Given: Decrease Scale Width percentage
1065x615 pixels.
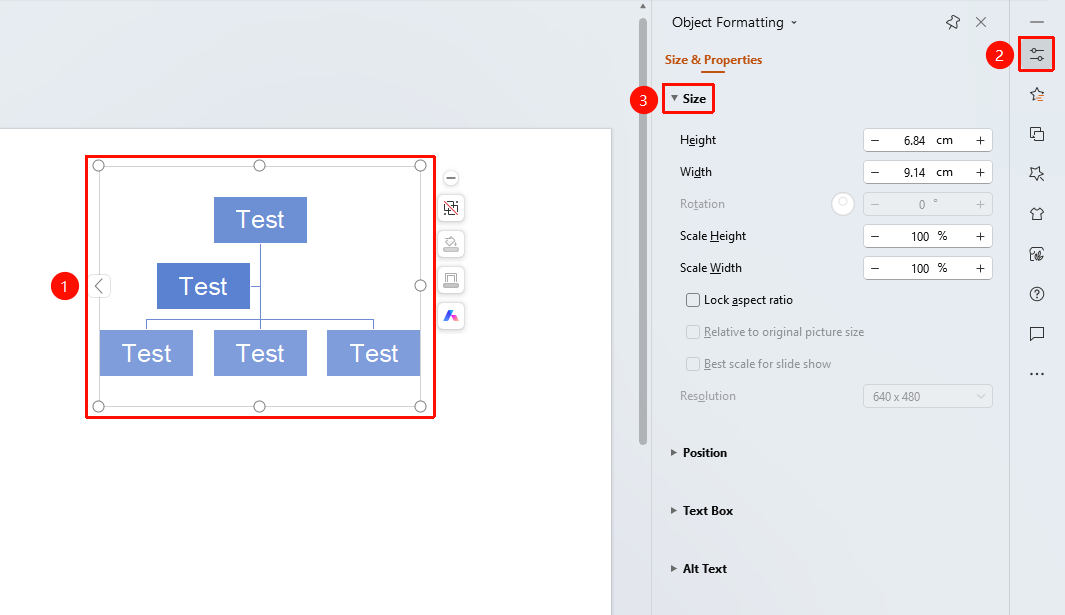Looking at the screenshot, I should coord(875,268).
